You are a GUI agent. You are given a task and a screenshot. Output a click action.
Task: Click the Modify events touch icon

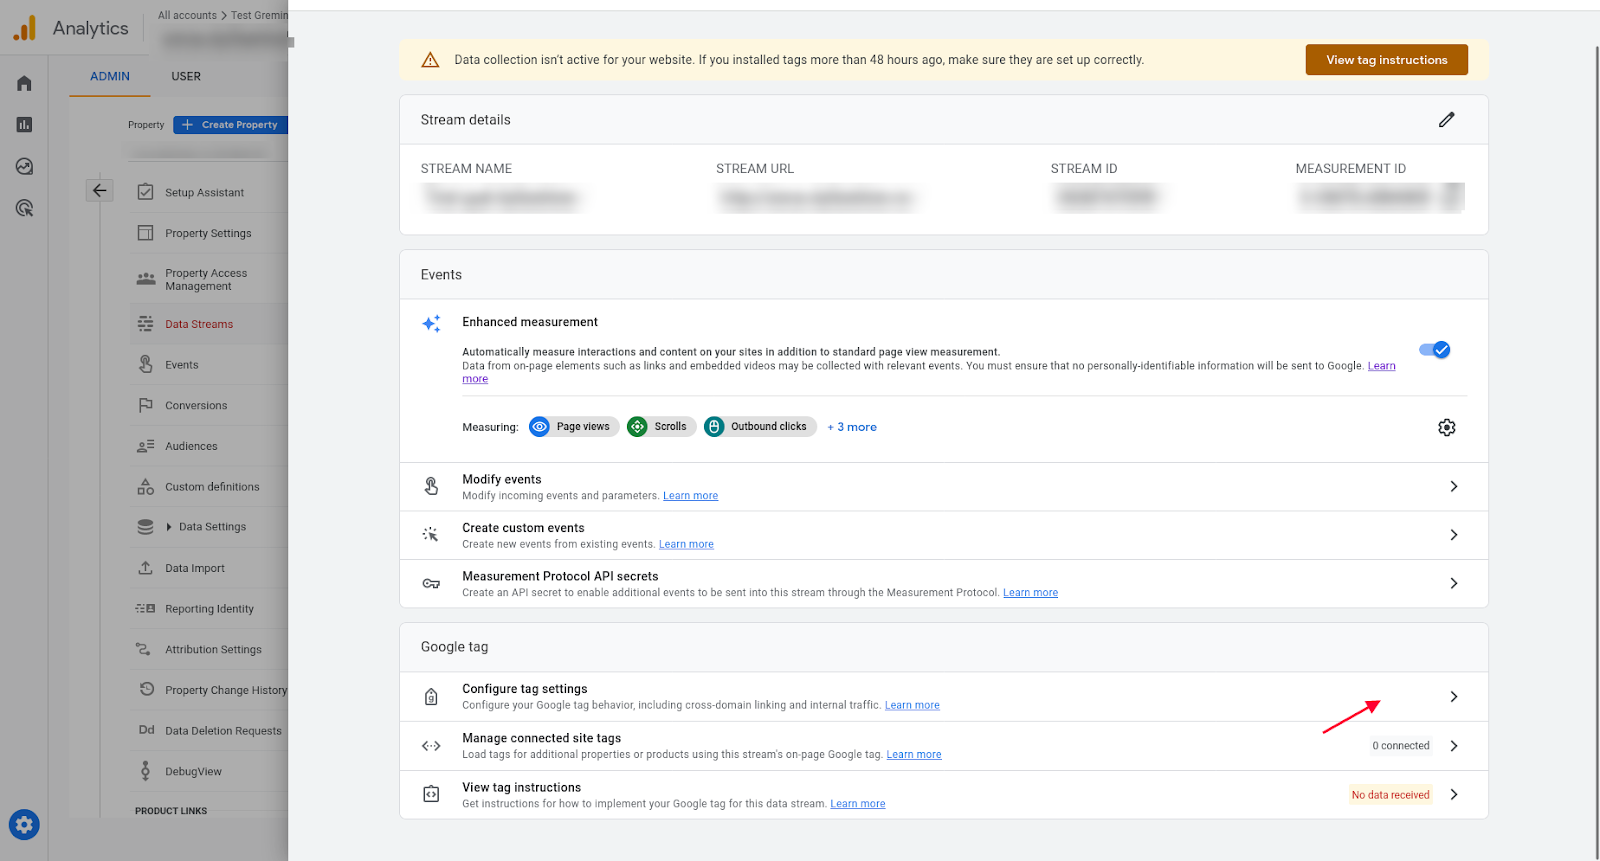[431, 486]
